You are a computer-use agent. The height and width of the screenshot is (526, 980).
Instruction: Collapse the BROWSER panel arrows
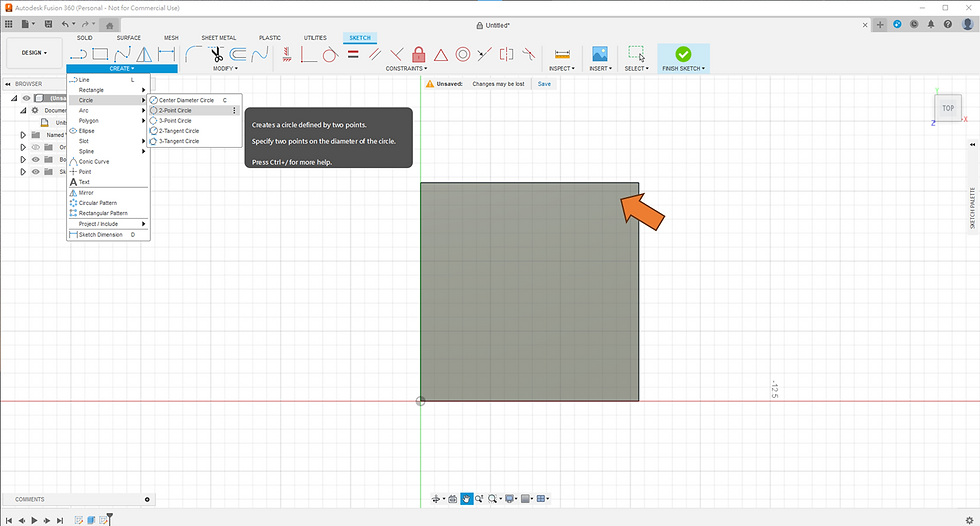click(x=8, y=84)
